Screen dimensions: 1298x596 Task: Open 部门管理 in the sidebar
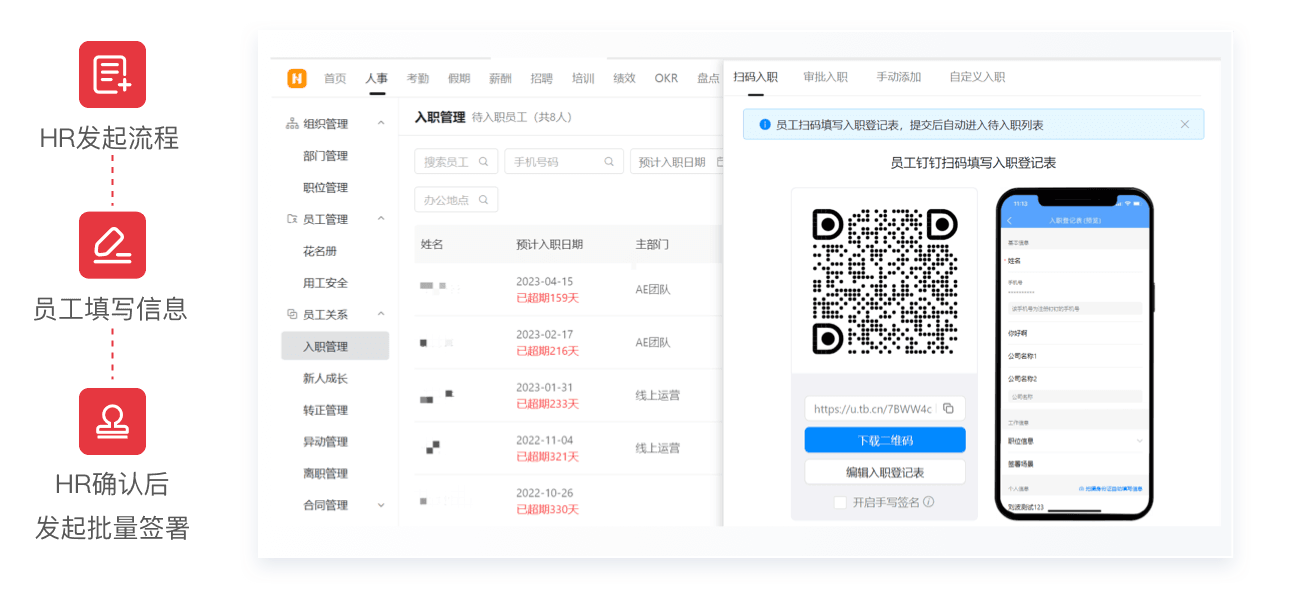[325, 156]
